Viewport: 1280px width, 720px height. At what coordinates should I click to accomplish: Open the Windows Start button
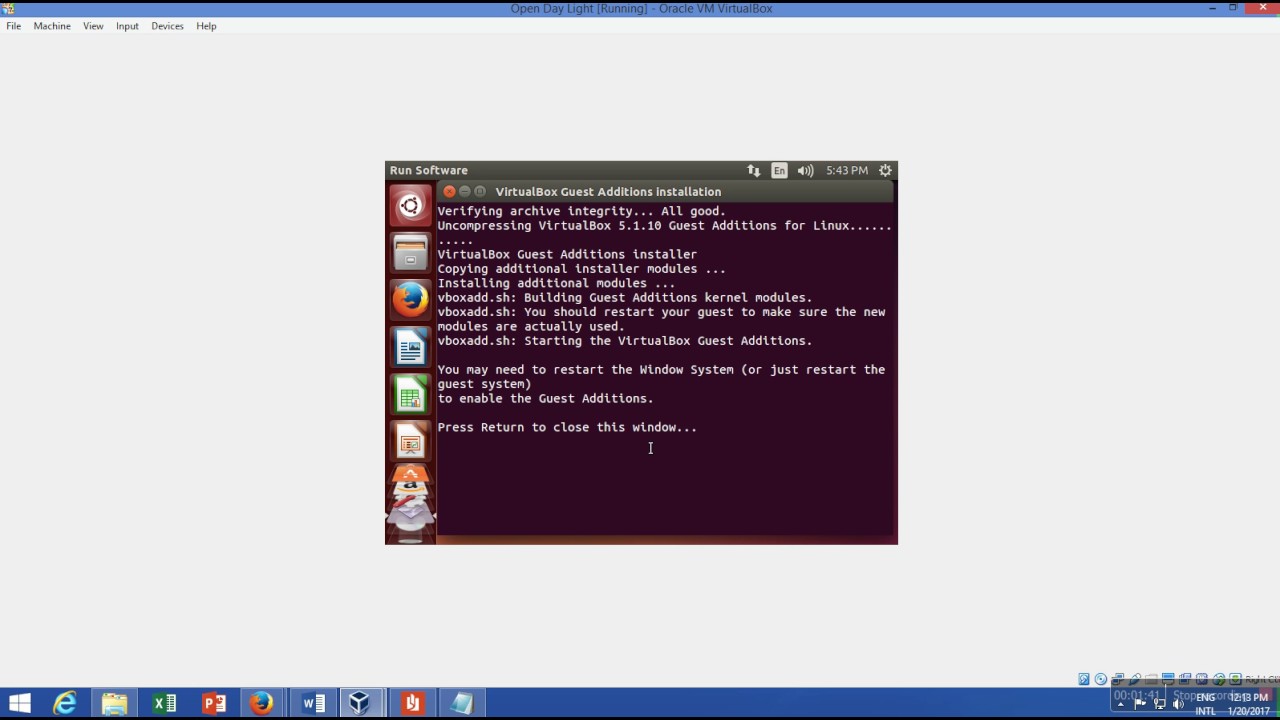click(x=19, y=704)
